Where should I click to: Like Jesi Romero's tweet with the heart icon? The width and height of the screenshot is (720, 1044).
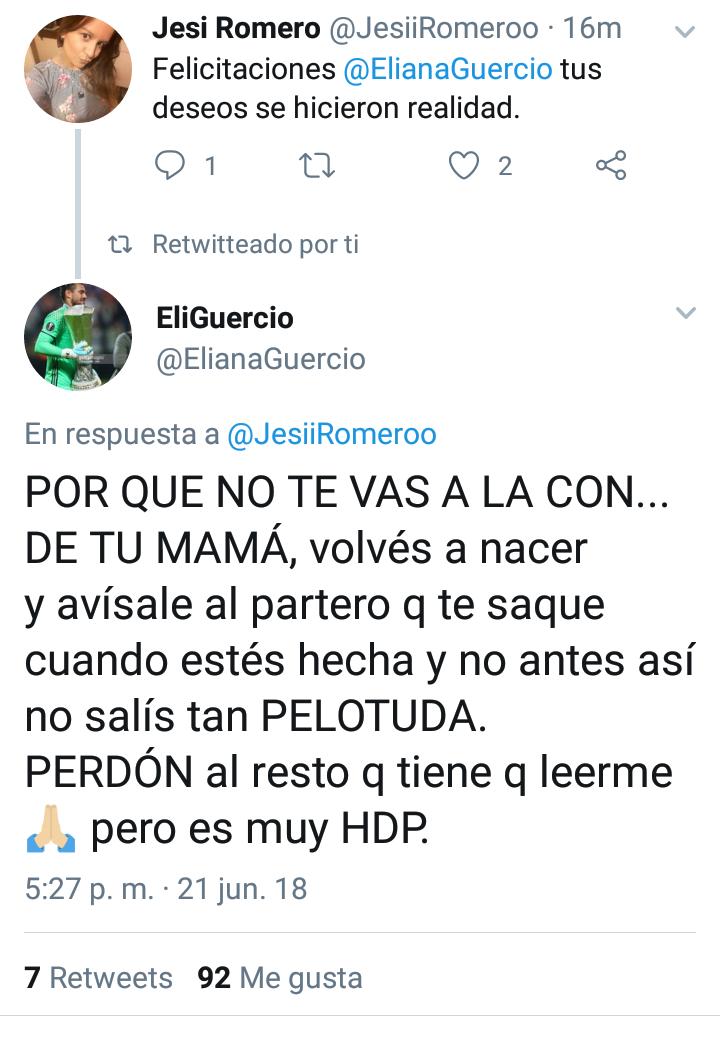tap(464, 166)
